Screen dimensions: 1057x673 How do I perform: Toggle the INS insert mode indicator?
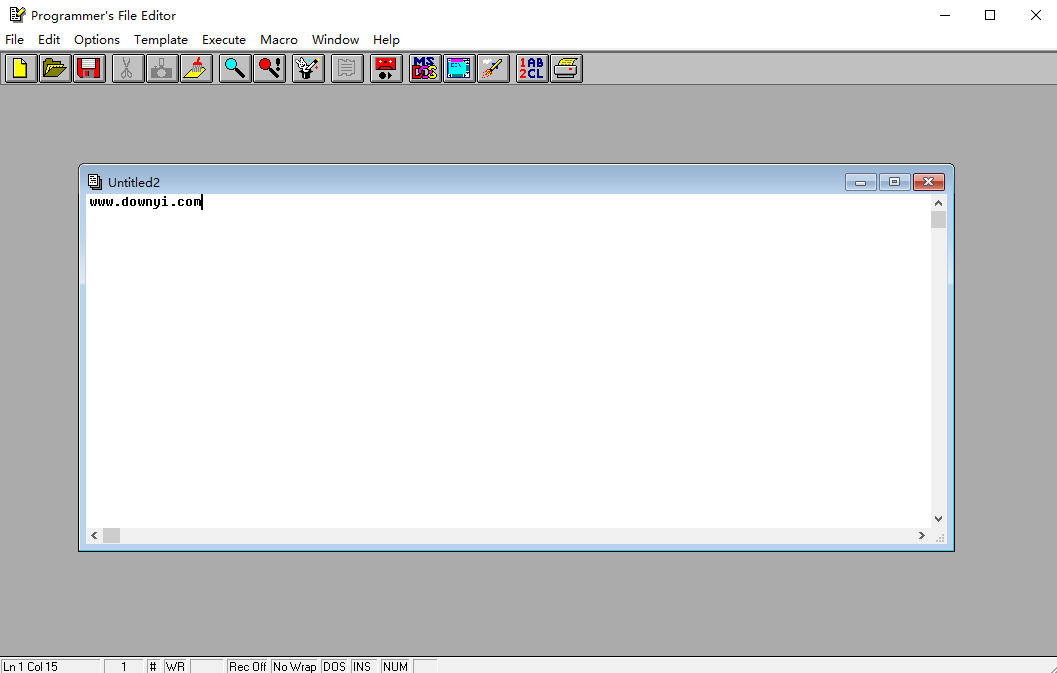pos(362,666)
